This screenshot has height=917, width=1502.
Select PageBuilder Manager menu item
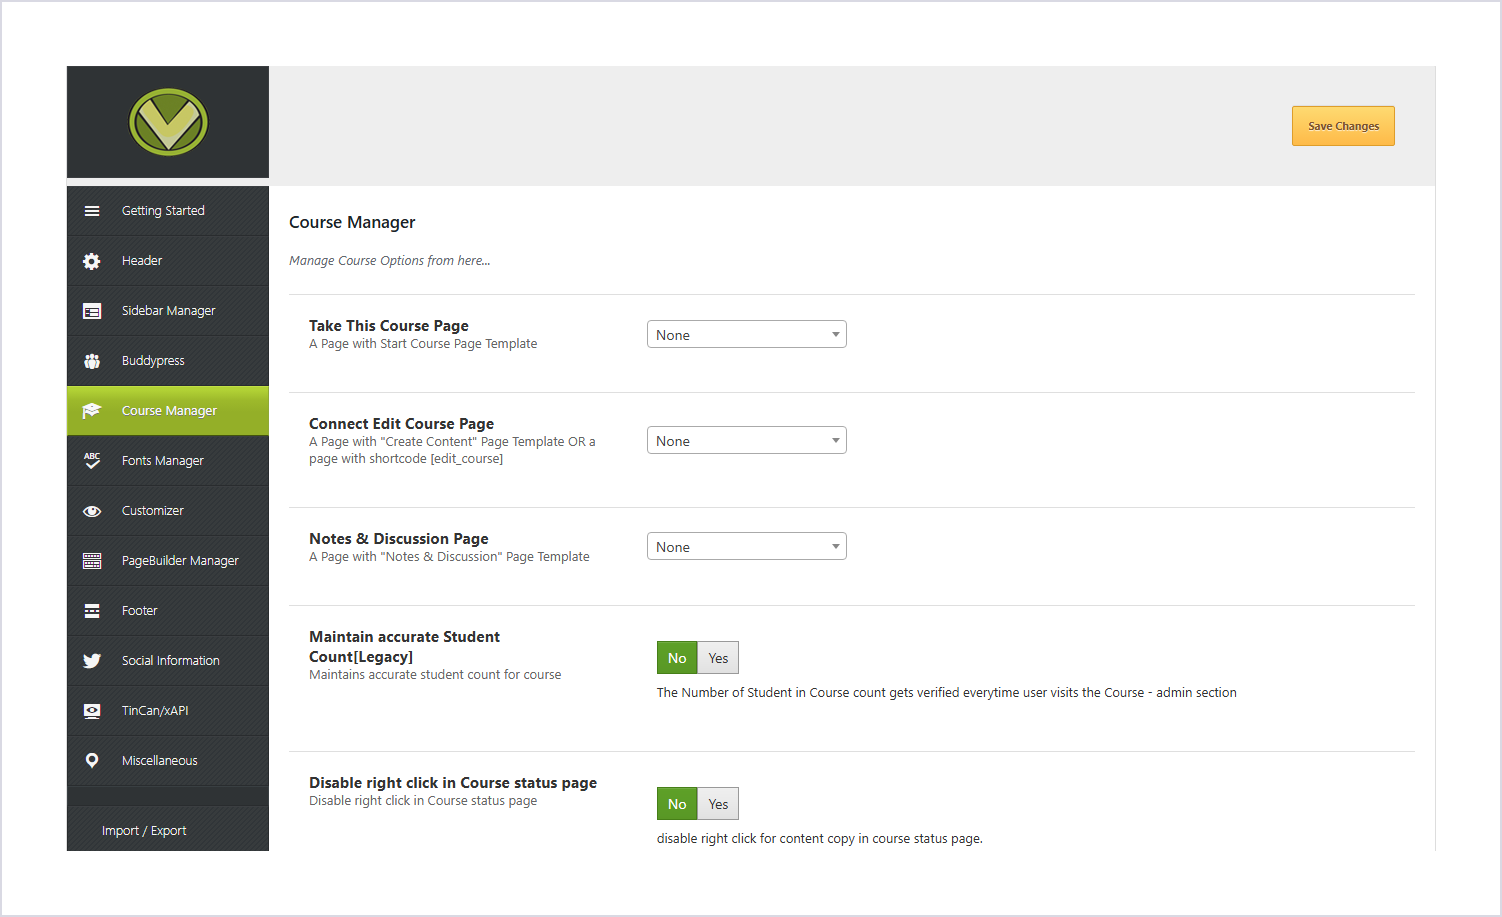[168, 561]
